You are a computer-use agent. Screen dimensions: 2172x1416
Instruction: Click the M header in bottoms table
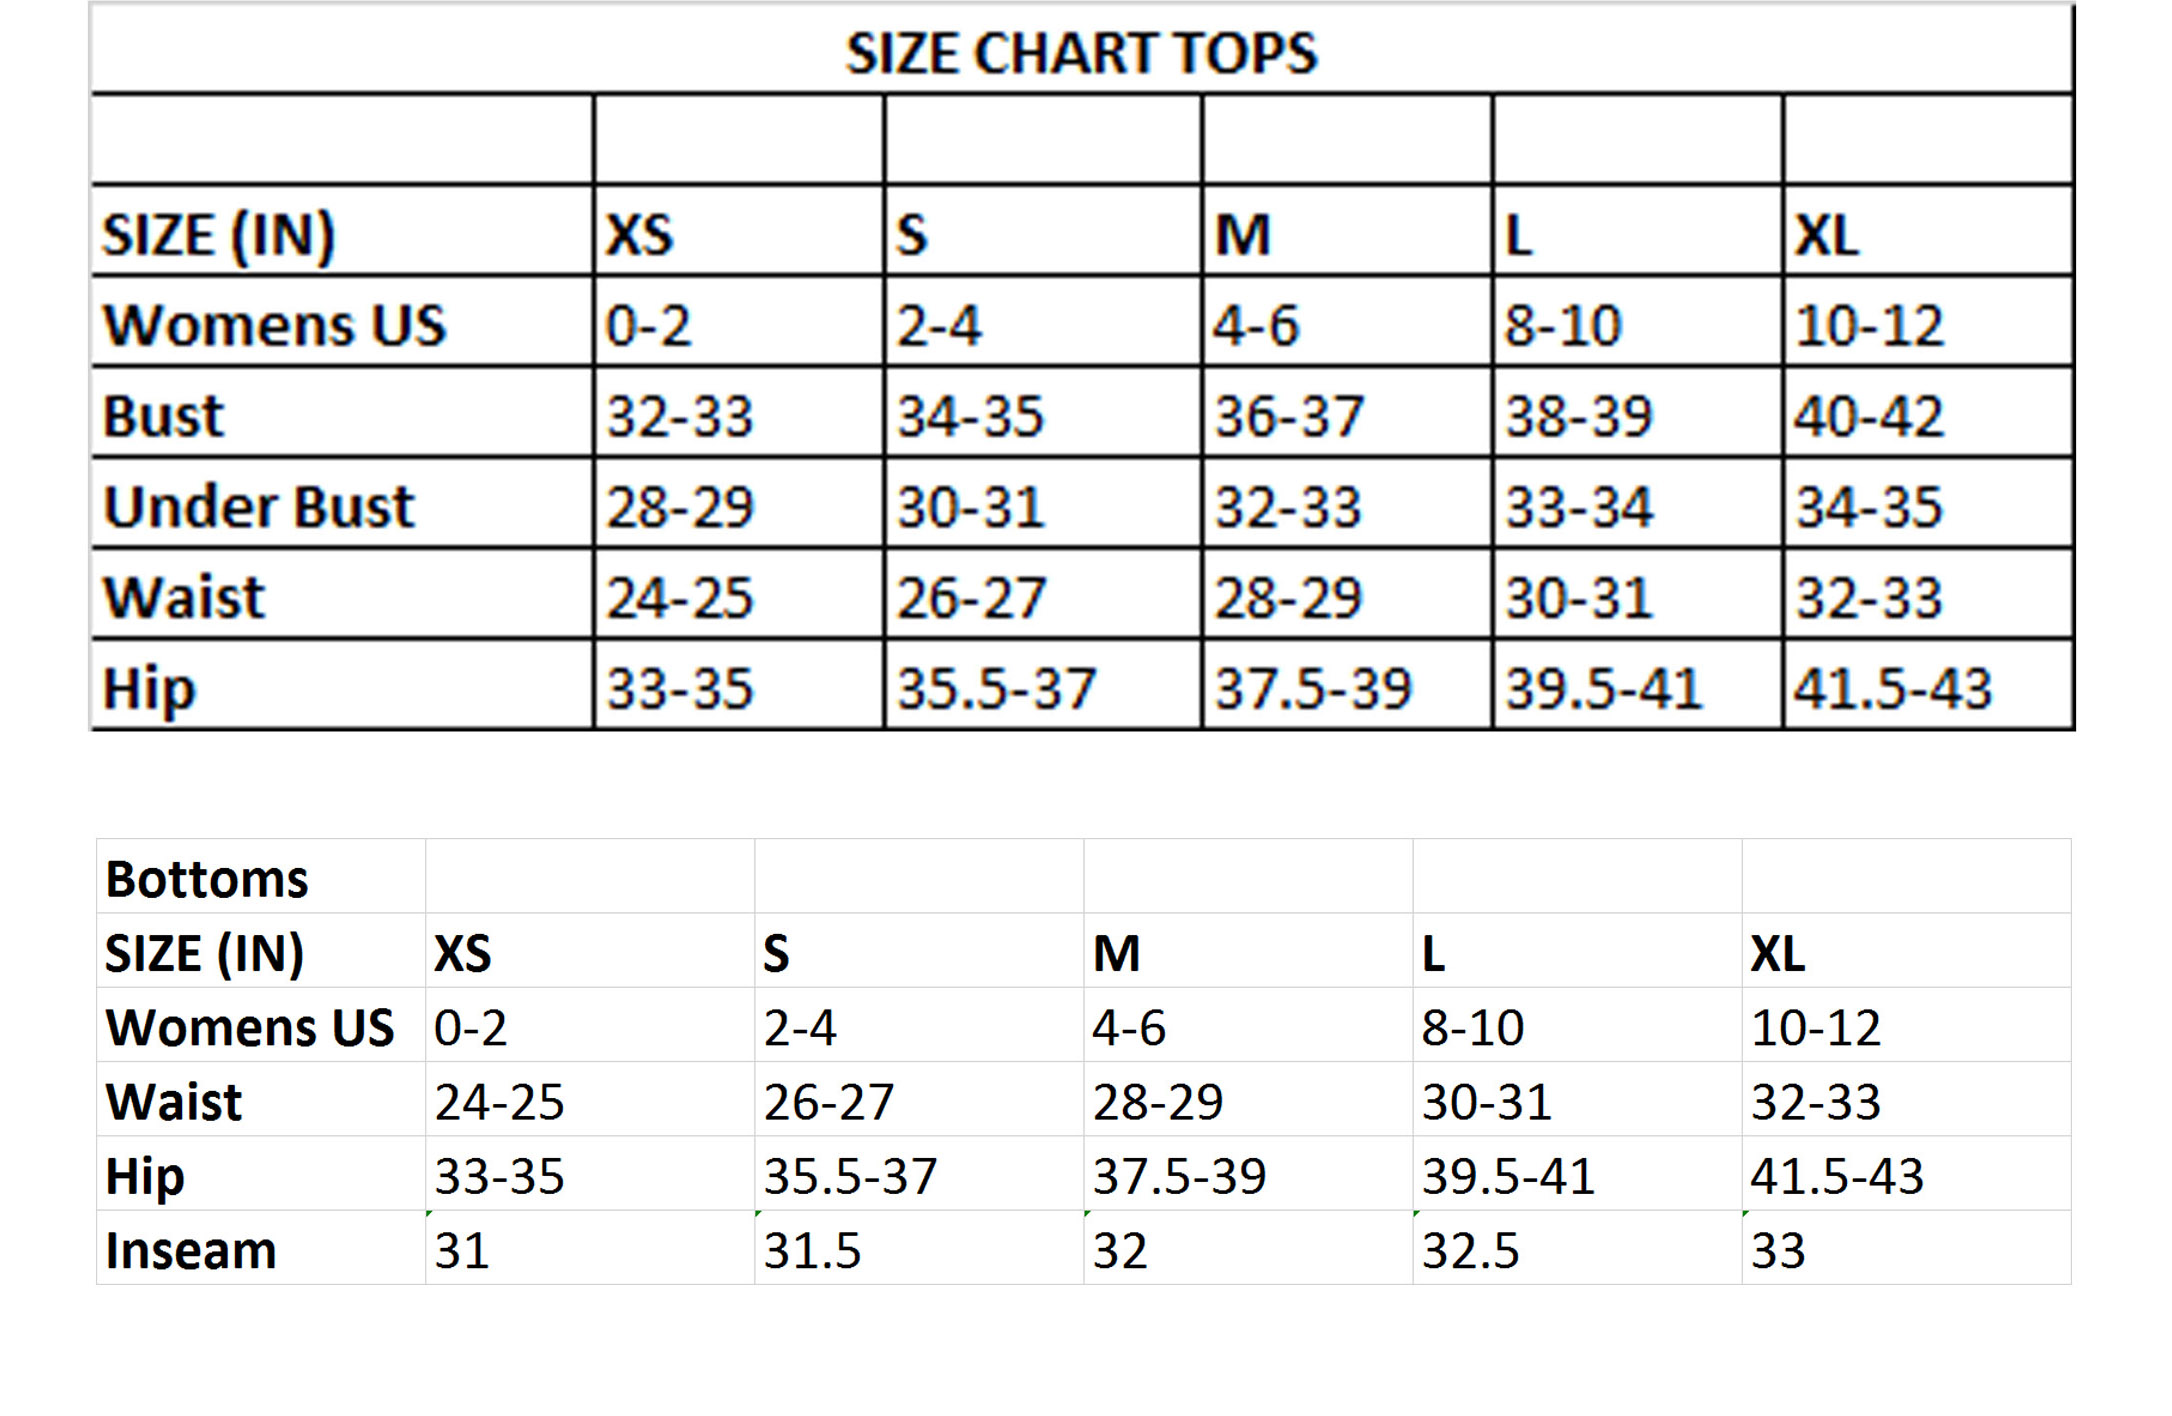[1116, 954]
